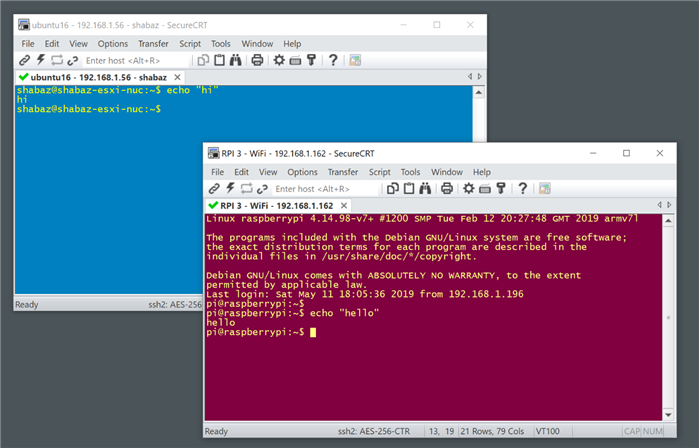Click Print icon in ubuntu16 window toolbar

click(257, 60)
